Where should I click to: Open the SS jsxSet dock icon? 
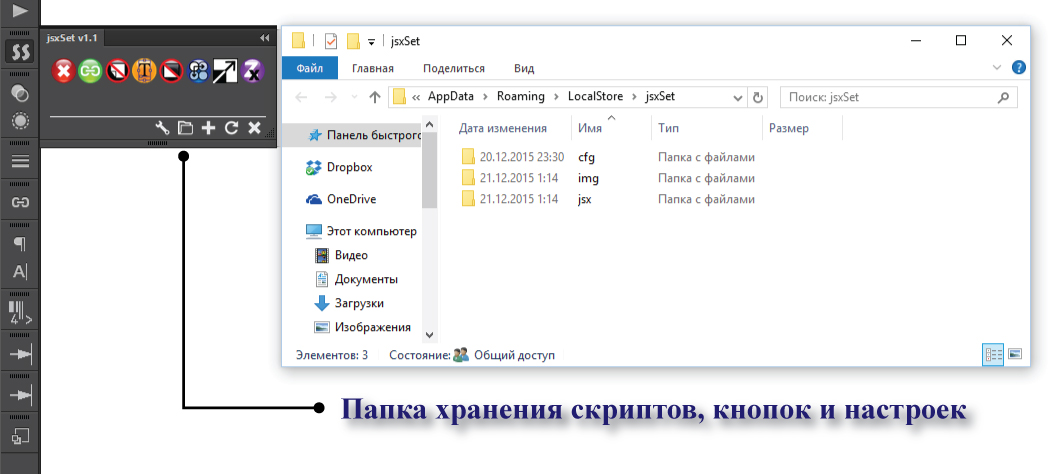(21, 52)
